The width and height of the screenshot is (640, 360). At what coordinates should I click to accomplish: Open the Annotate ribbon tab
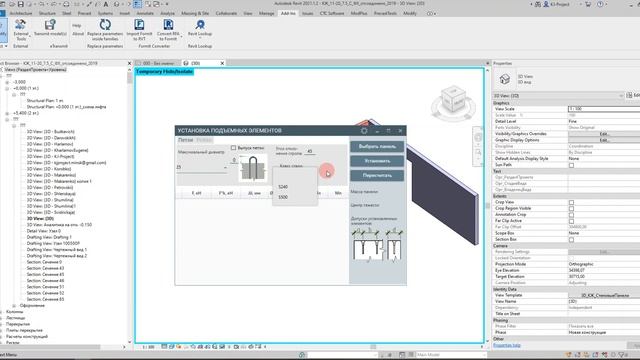[145, 13]
